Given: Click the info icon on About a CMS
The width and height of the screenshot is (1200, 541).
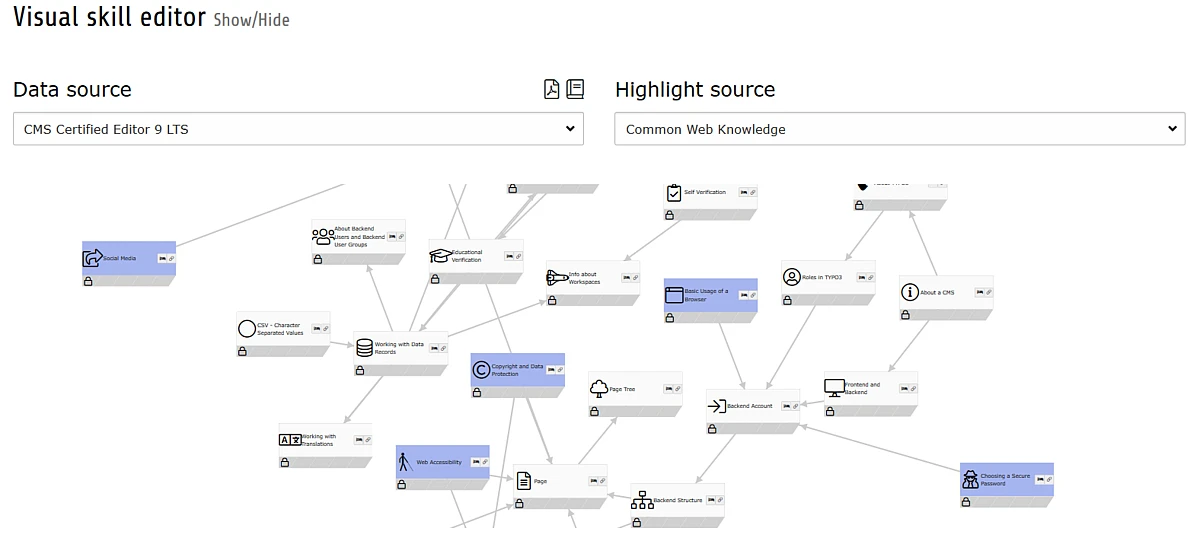Looking at the screenshot, I should (x=909, y=292).
